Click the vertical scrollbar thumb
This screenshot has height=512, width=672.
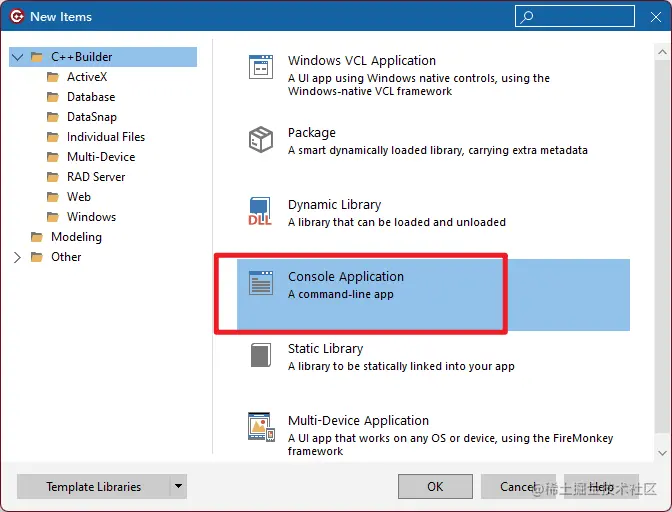point(662,246)
